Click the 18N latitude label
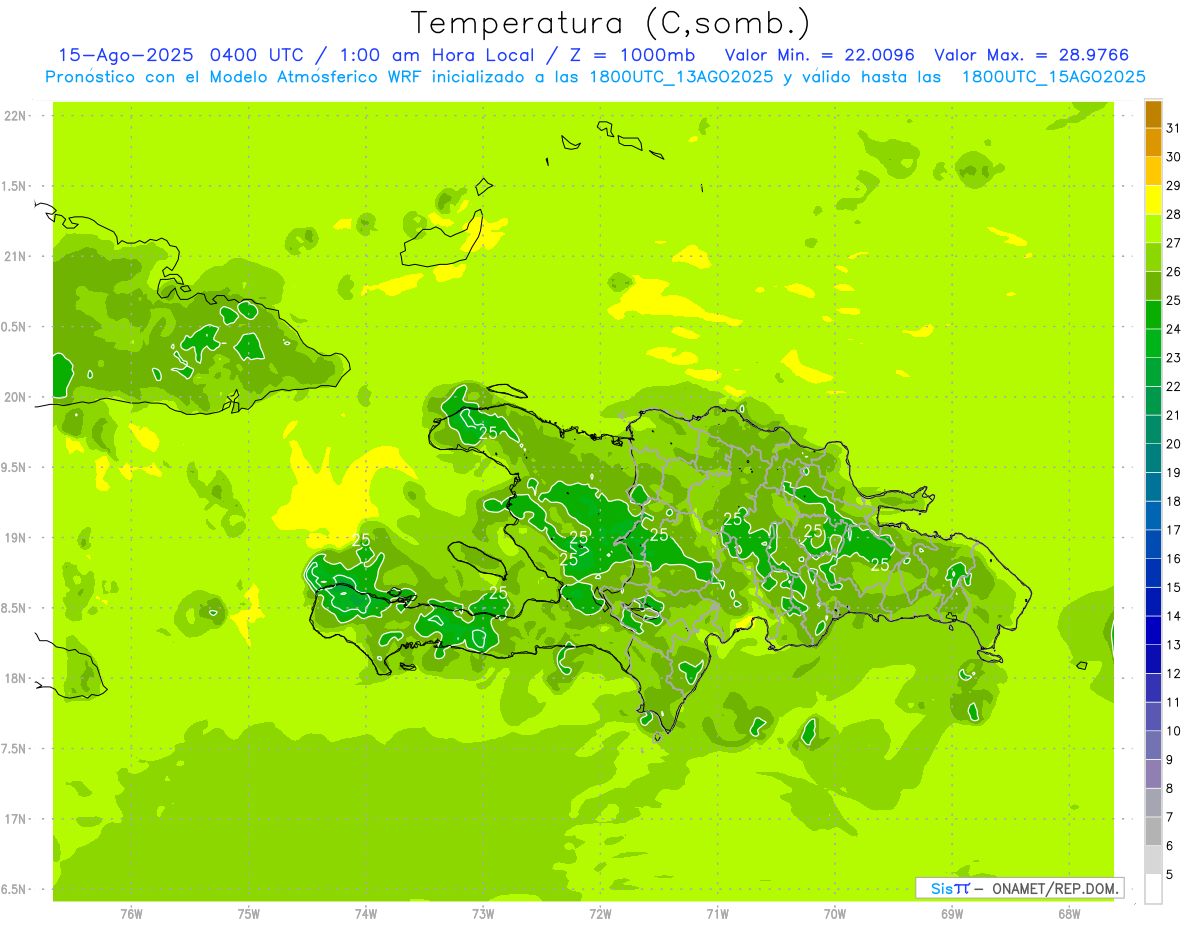 point(17,678)
